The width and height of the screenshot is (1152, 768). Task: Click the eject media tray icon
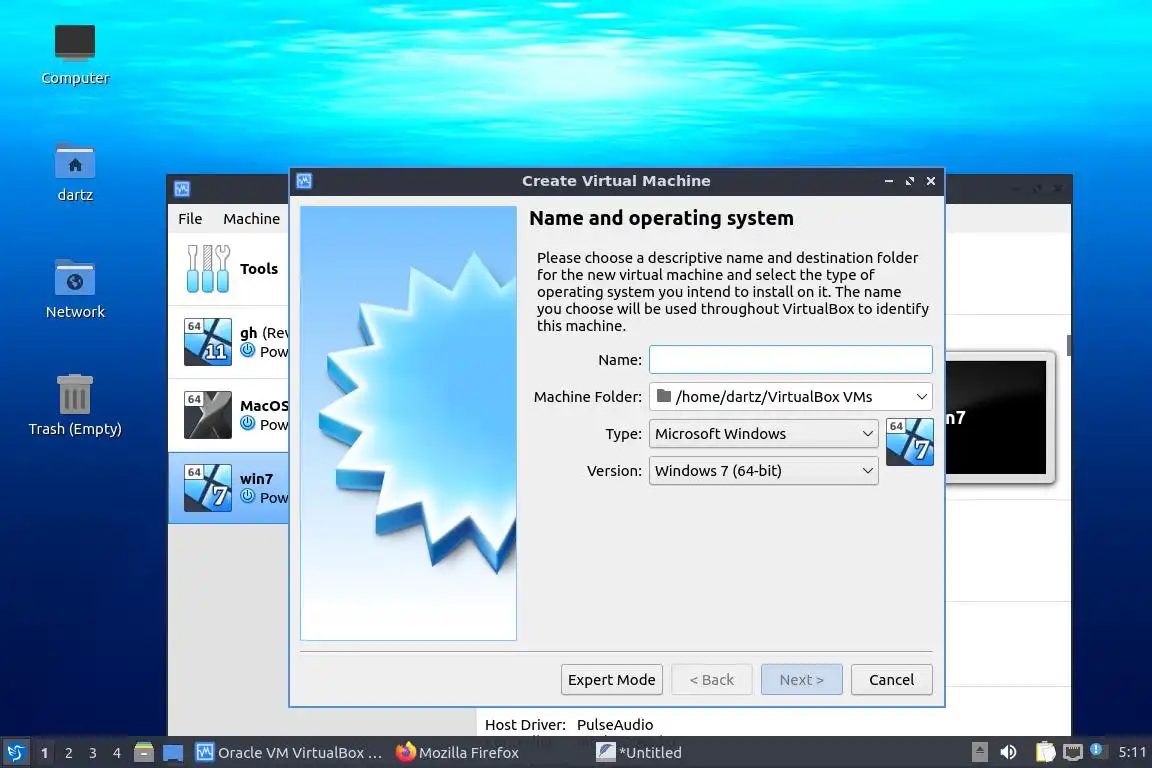[979, 753]
